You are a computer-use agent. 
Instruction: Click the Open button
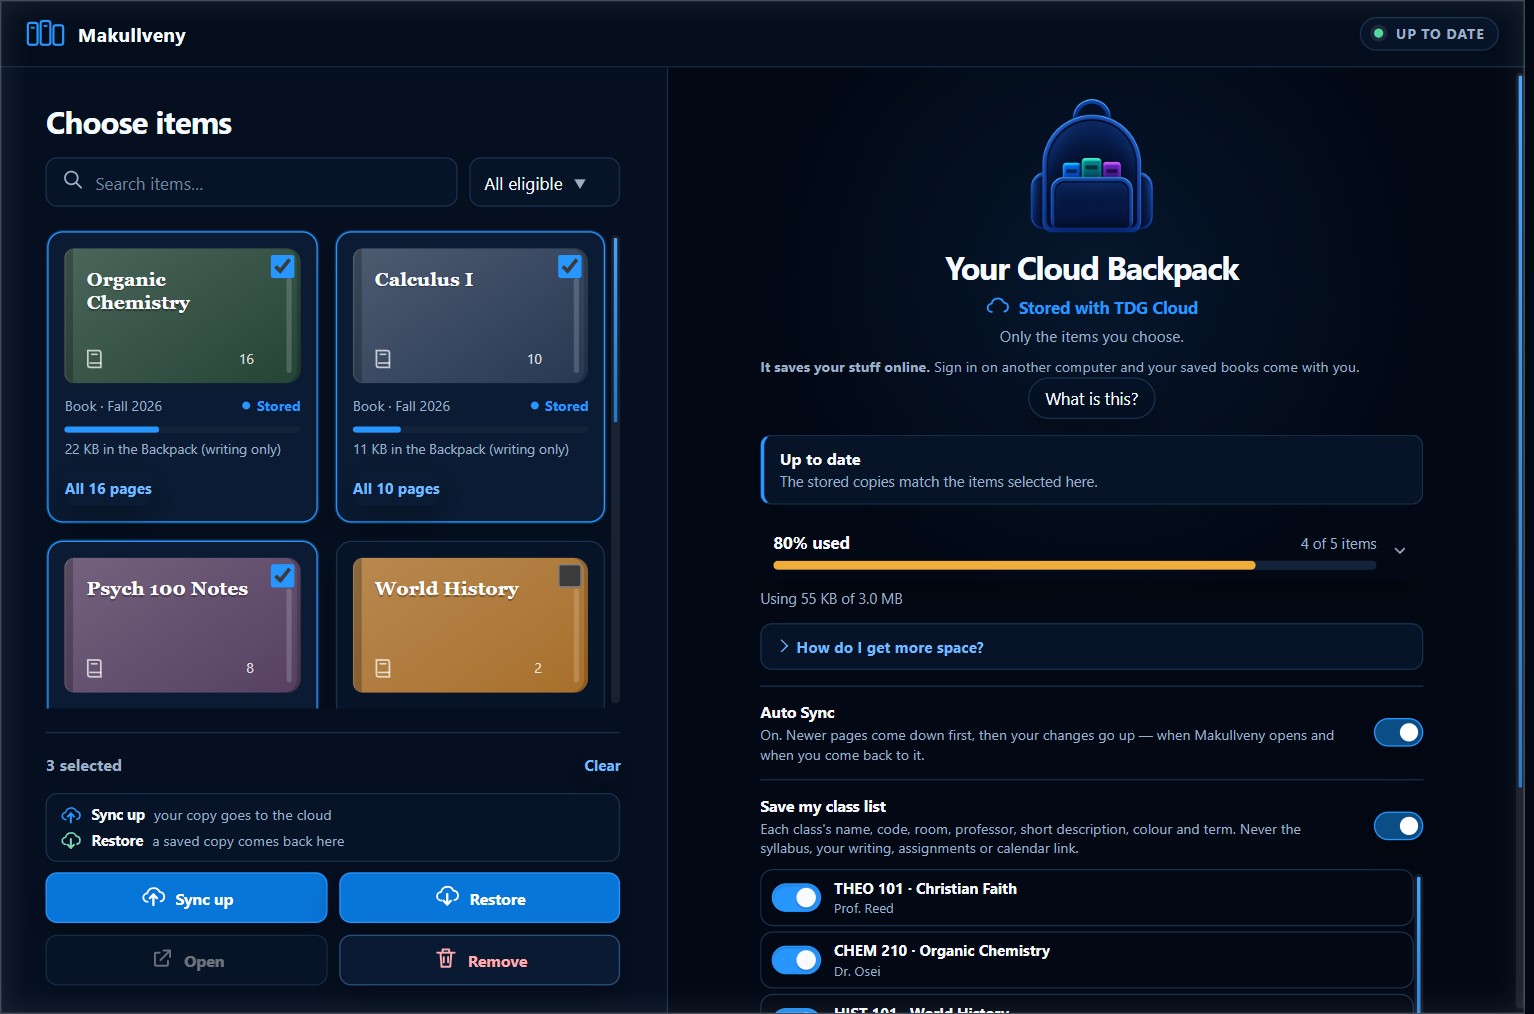(x=186, y=960)
